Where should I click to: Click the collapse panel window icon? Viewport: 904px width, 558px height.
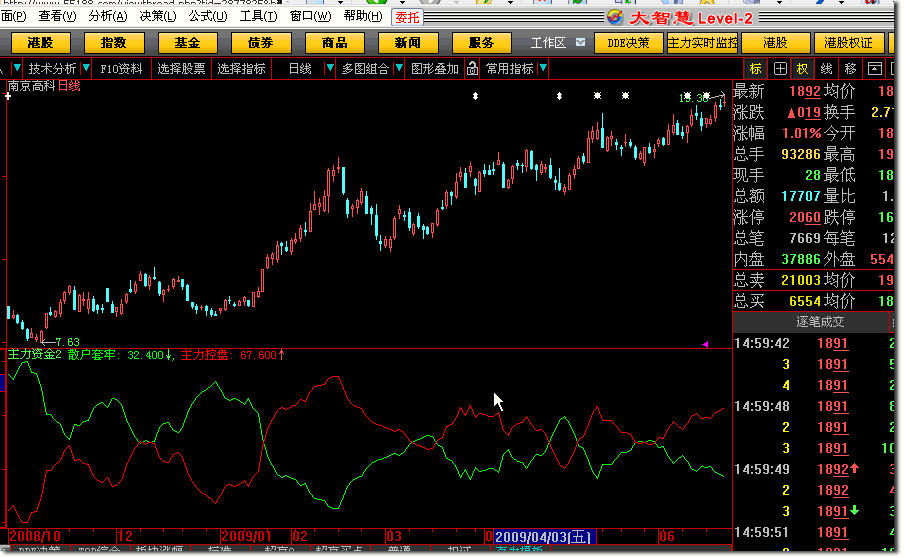click(875, 69)
